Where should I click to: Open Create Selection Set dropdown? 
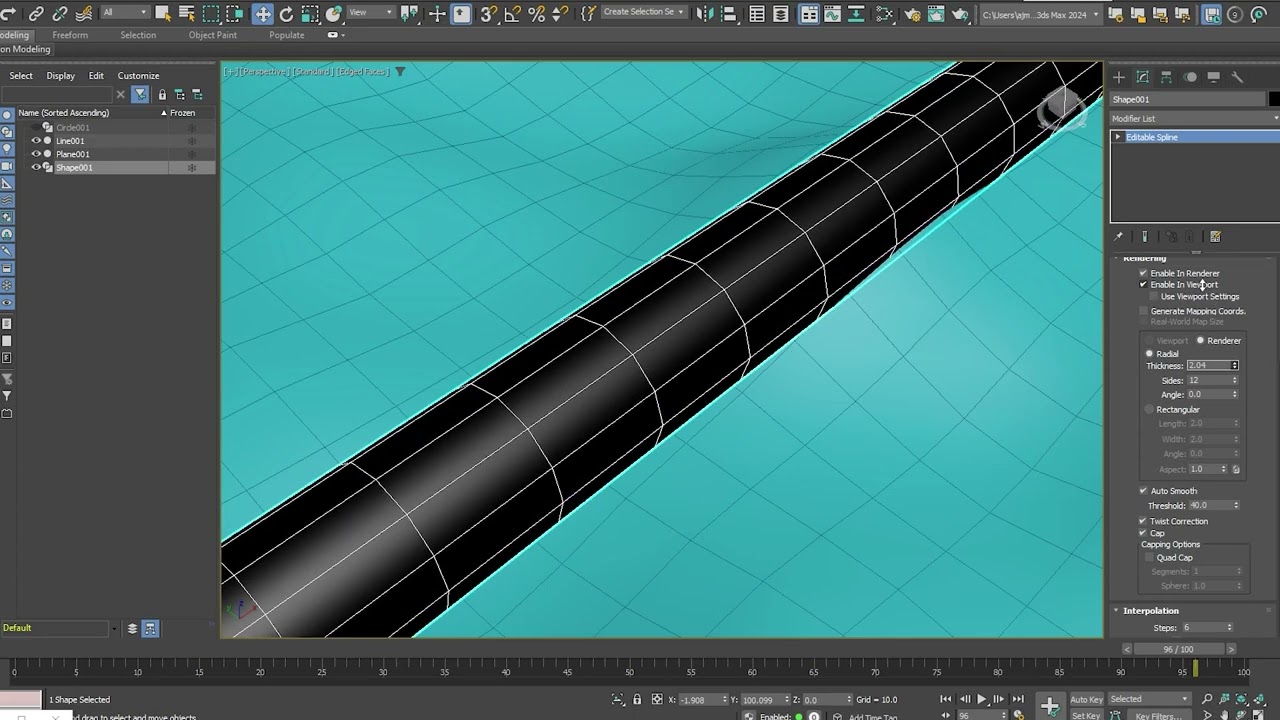click(644, 12)
